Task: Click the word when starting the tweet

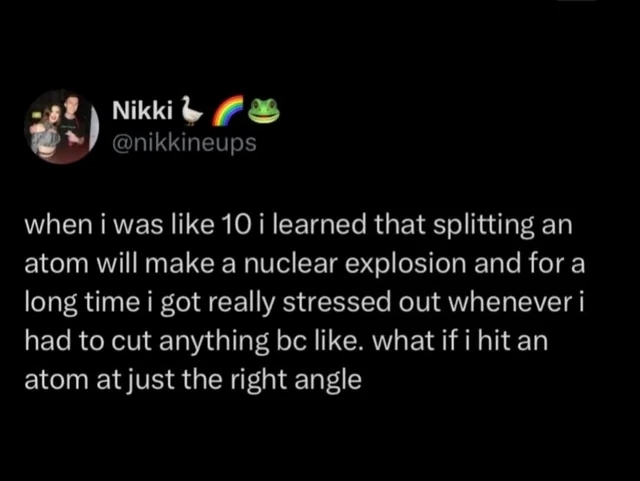Action: [x=58, y=226]
